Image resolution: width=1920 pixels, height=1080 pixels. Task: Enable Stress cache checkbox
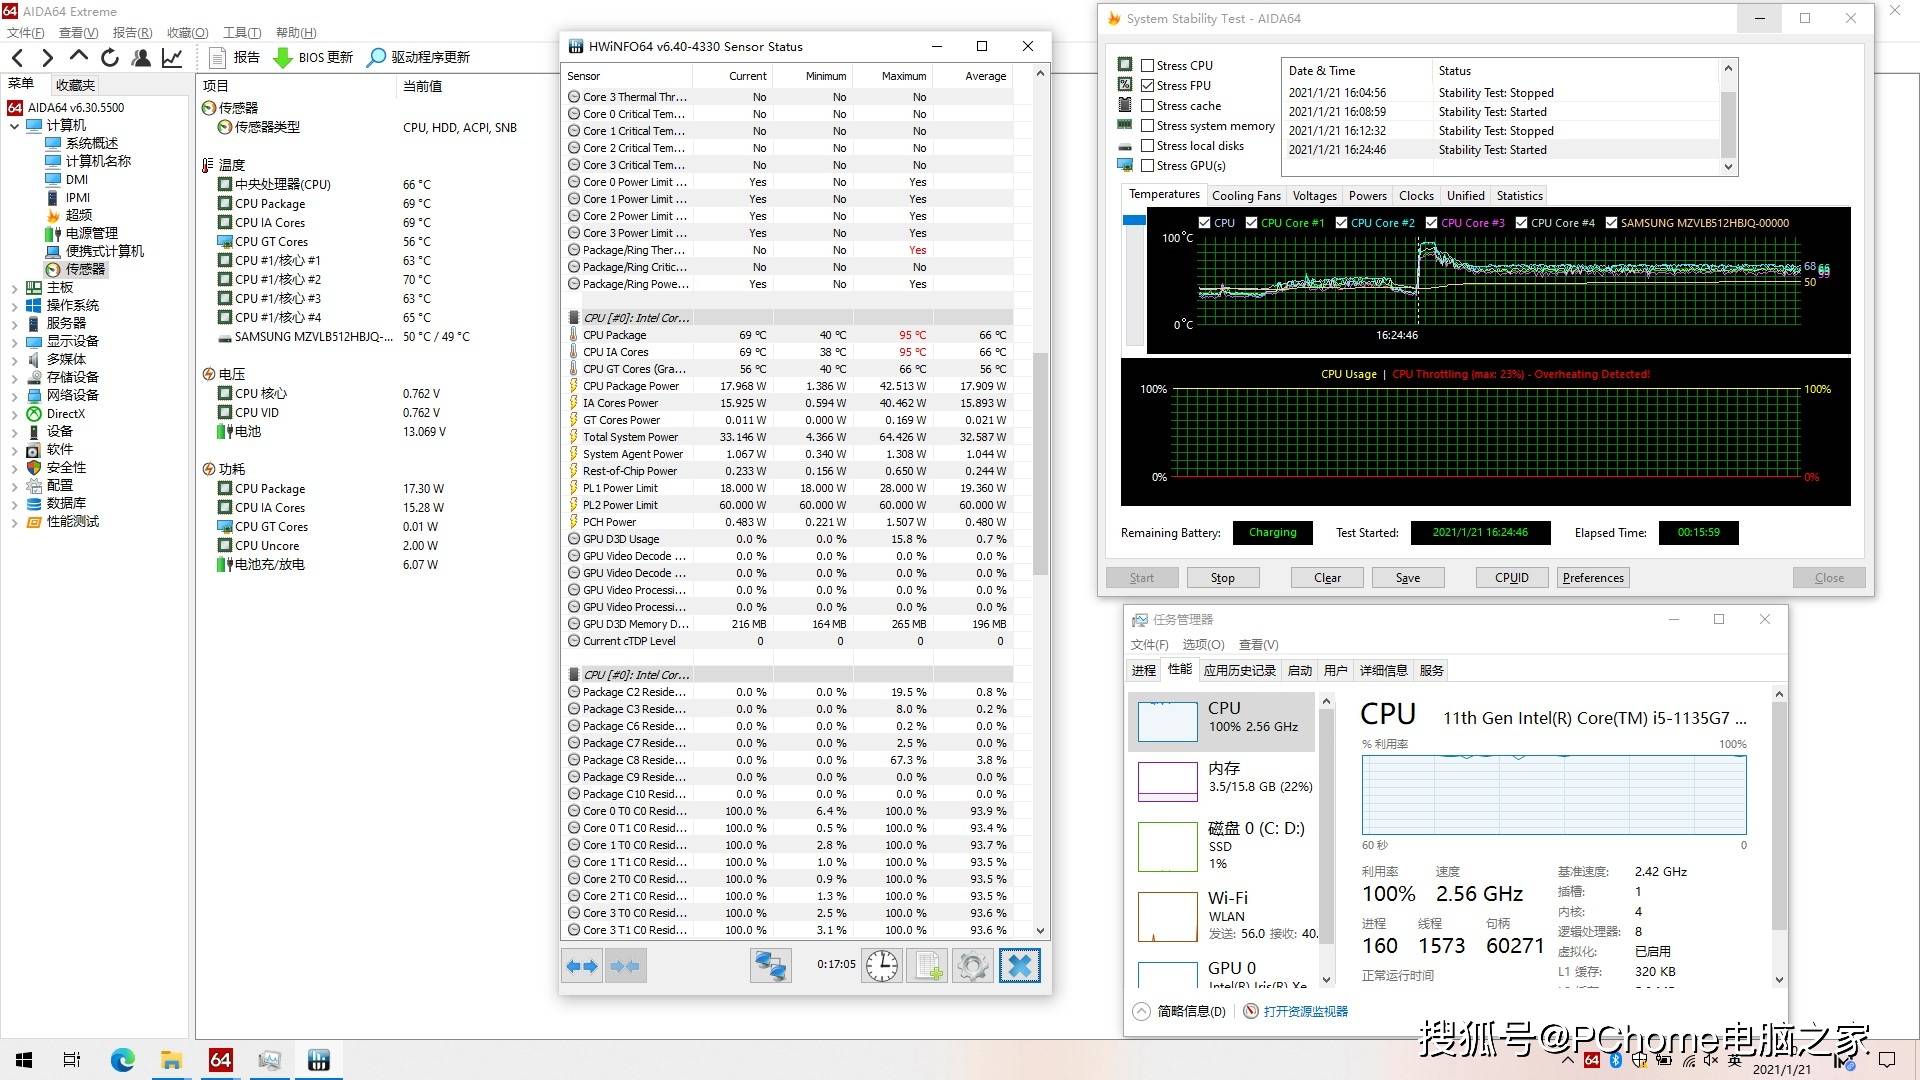point(1147,106)
